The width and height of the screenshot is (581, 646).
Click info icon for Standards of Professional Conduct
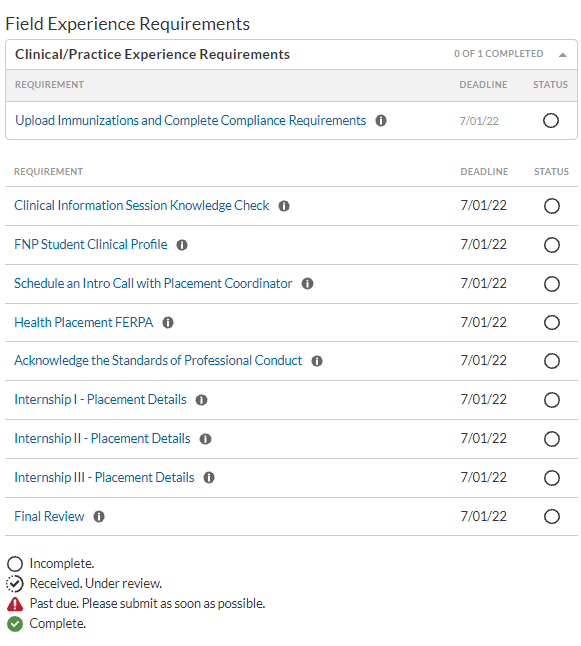point(317,361)
